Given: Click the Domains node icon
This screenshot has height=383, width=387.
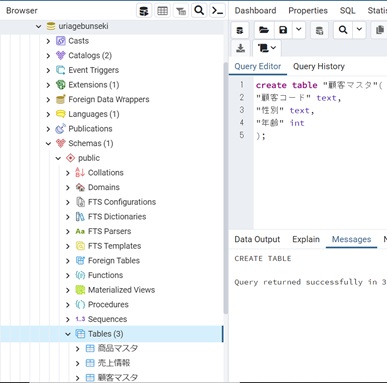Looking at the screenshot, I should pos(80,187).
